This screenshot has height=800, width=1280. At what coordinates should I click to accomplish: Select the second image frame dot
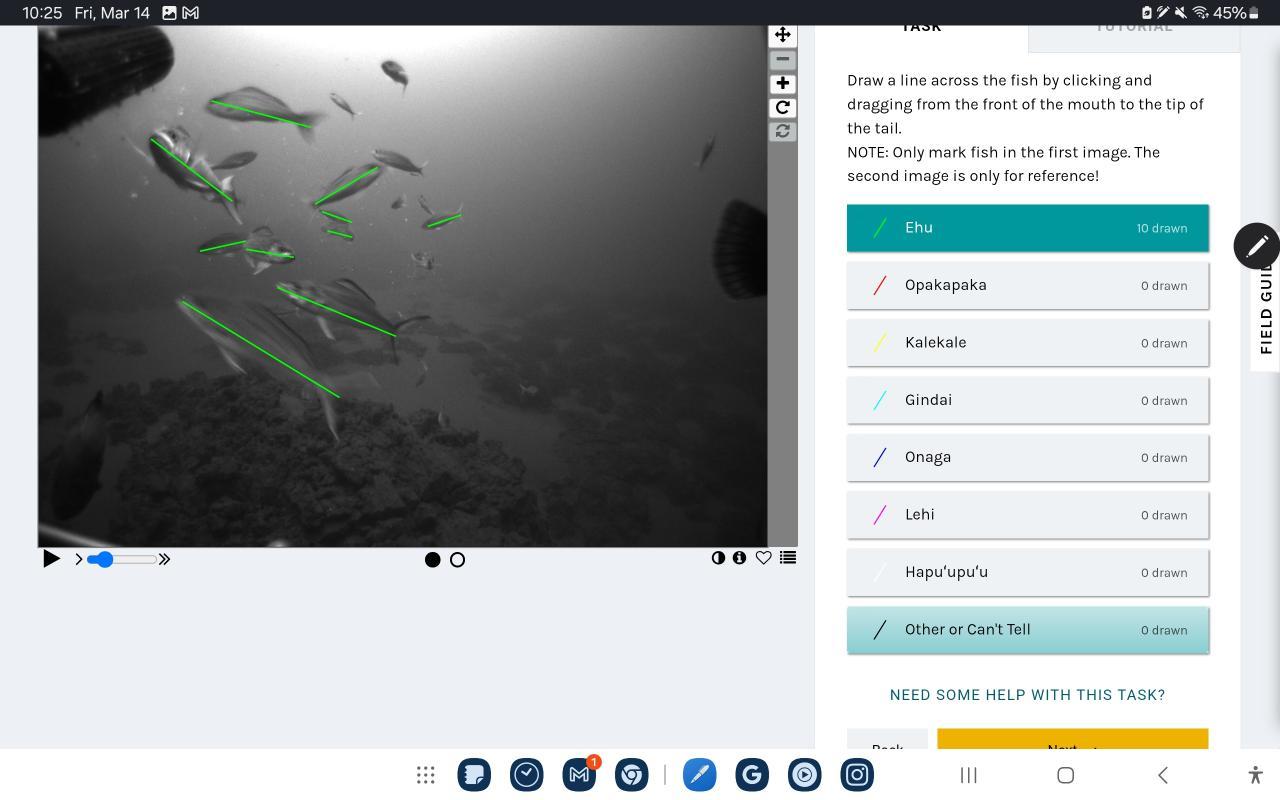[x=458, y=560]
